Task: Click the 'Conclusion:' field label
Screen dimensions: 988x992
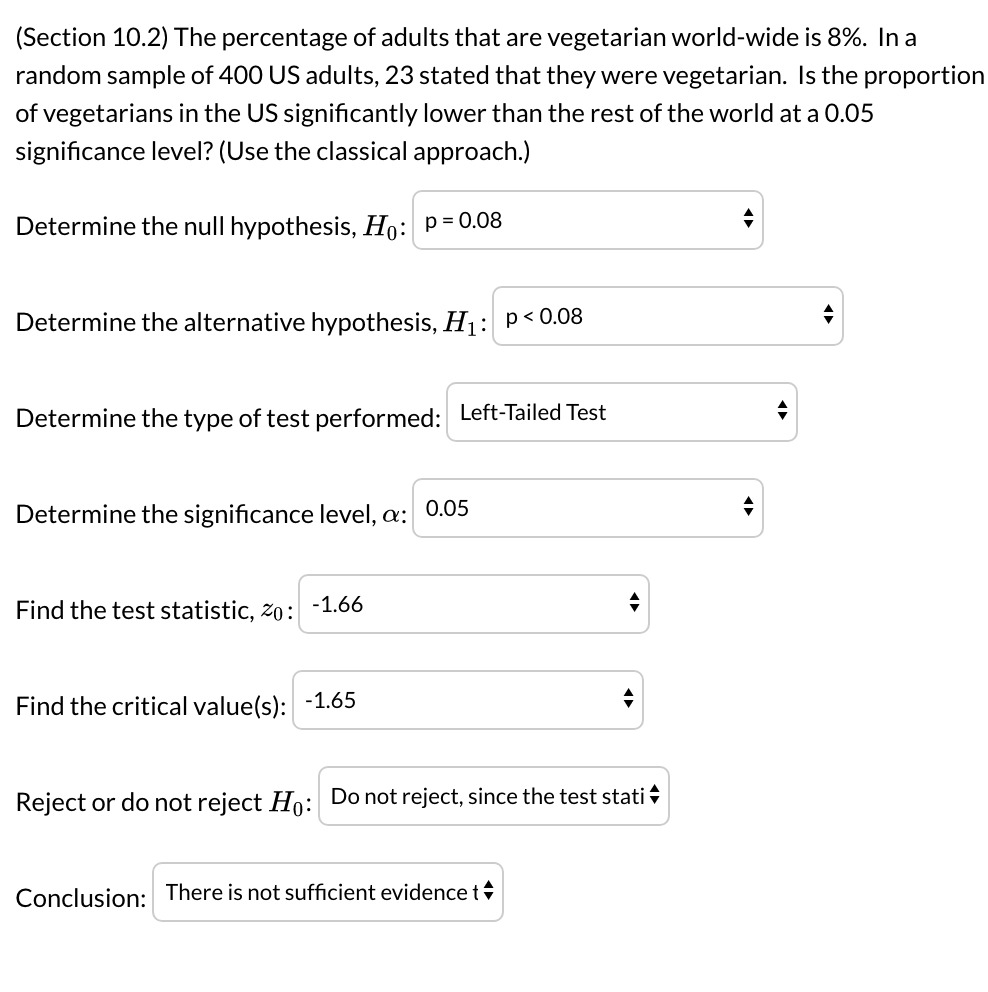Action: click(x=80, y=898)
